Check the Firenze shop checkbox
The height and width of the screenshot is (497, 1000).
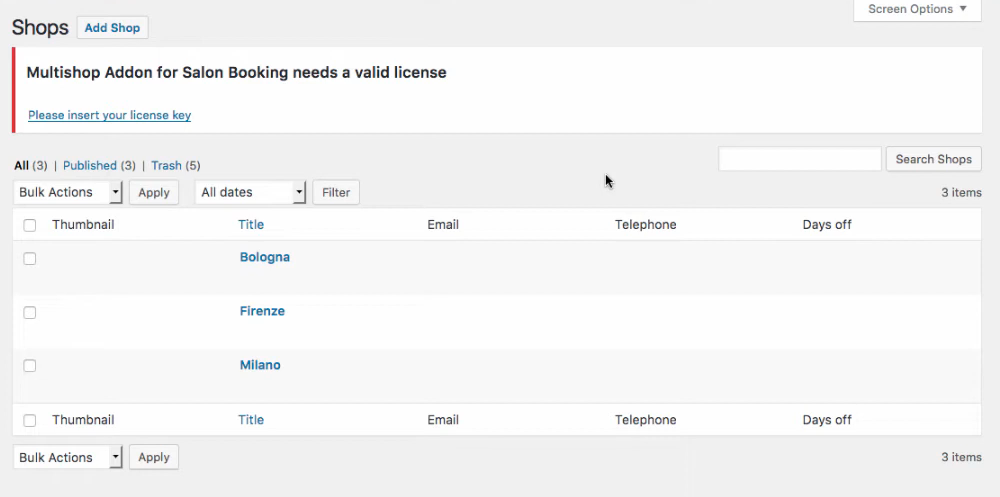coord(30,312)
